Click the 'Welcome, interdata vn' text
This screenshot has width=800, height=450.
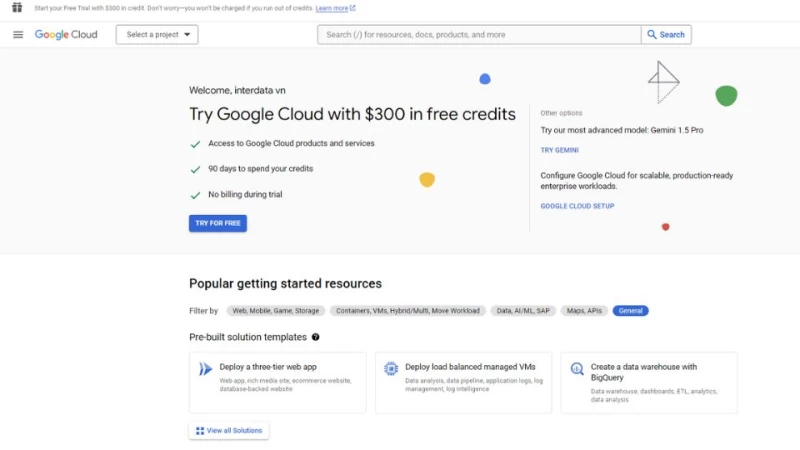click(237, 90)
